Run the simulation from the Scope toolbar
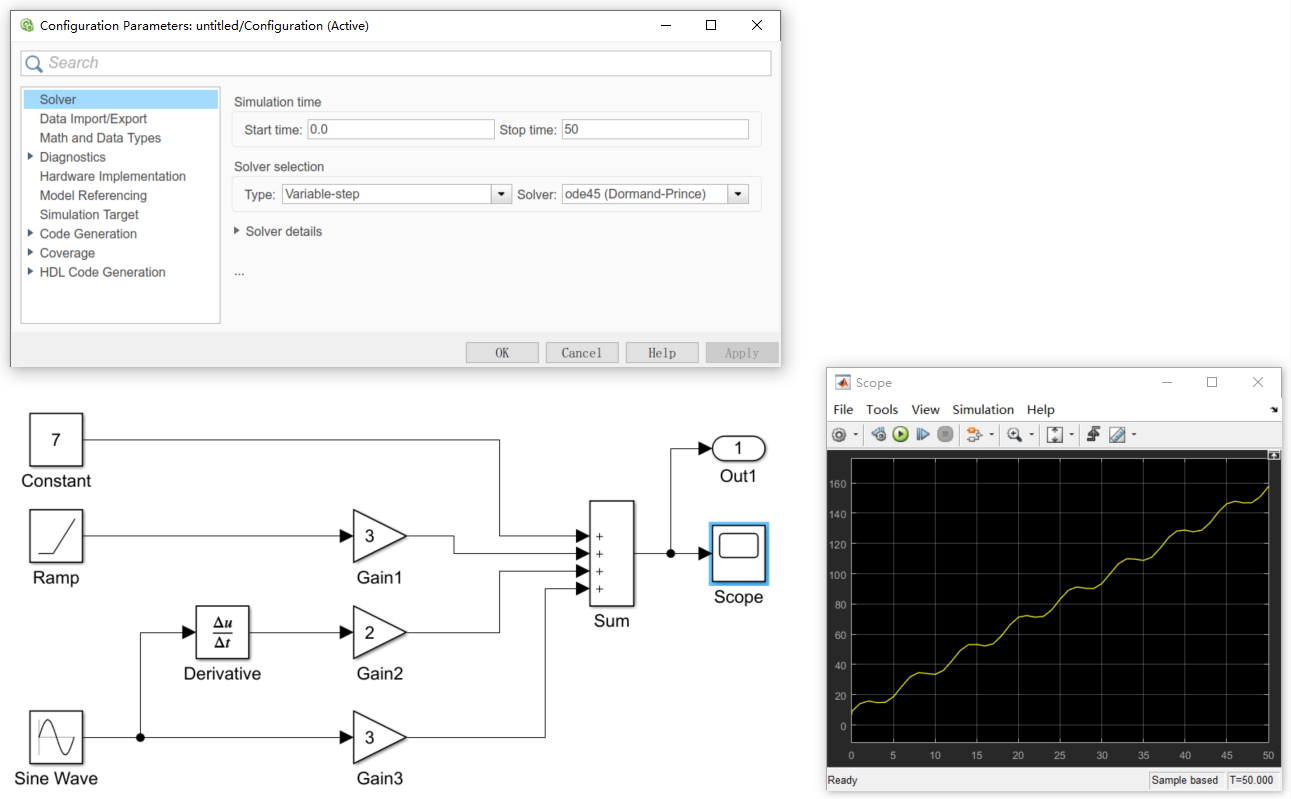Screen dimensions: 1291x799 tap(900, 434)
